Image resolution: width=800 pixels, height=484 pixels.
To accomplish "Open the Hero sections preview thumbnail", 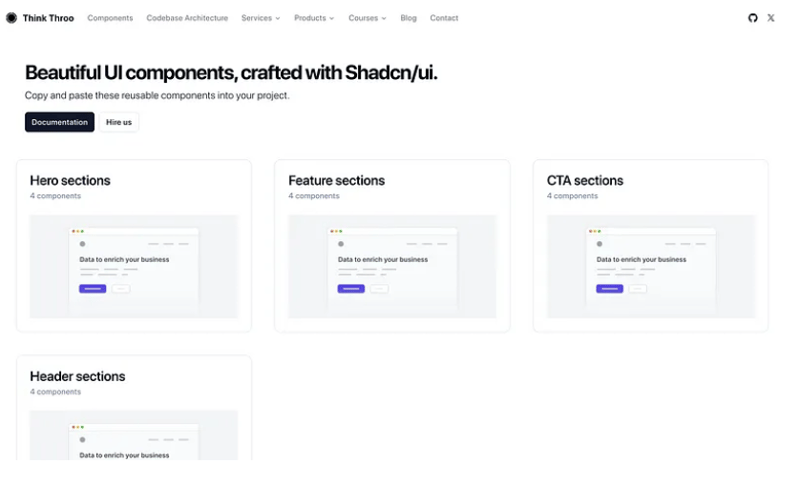I will click(x=134, y=266).
